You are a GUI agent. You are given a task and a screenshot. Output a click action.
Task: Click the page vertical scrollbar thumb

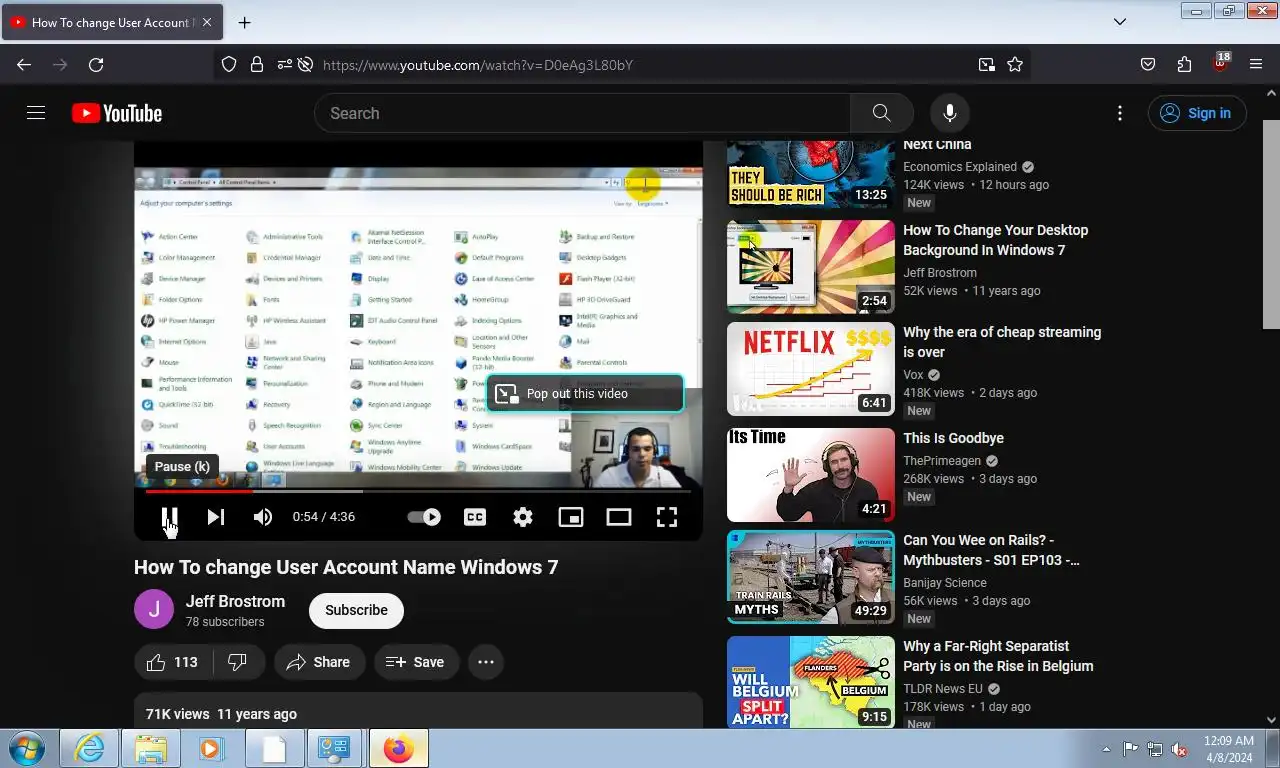(x=1272, y=225)
